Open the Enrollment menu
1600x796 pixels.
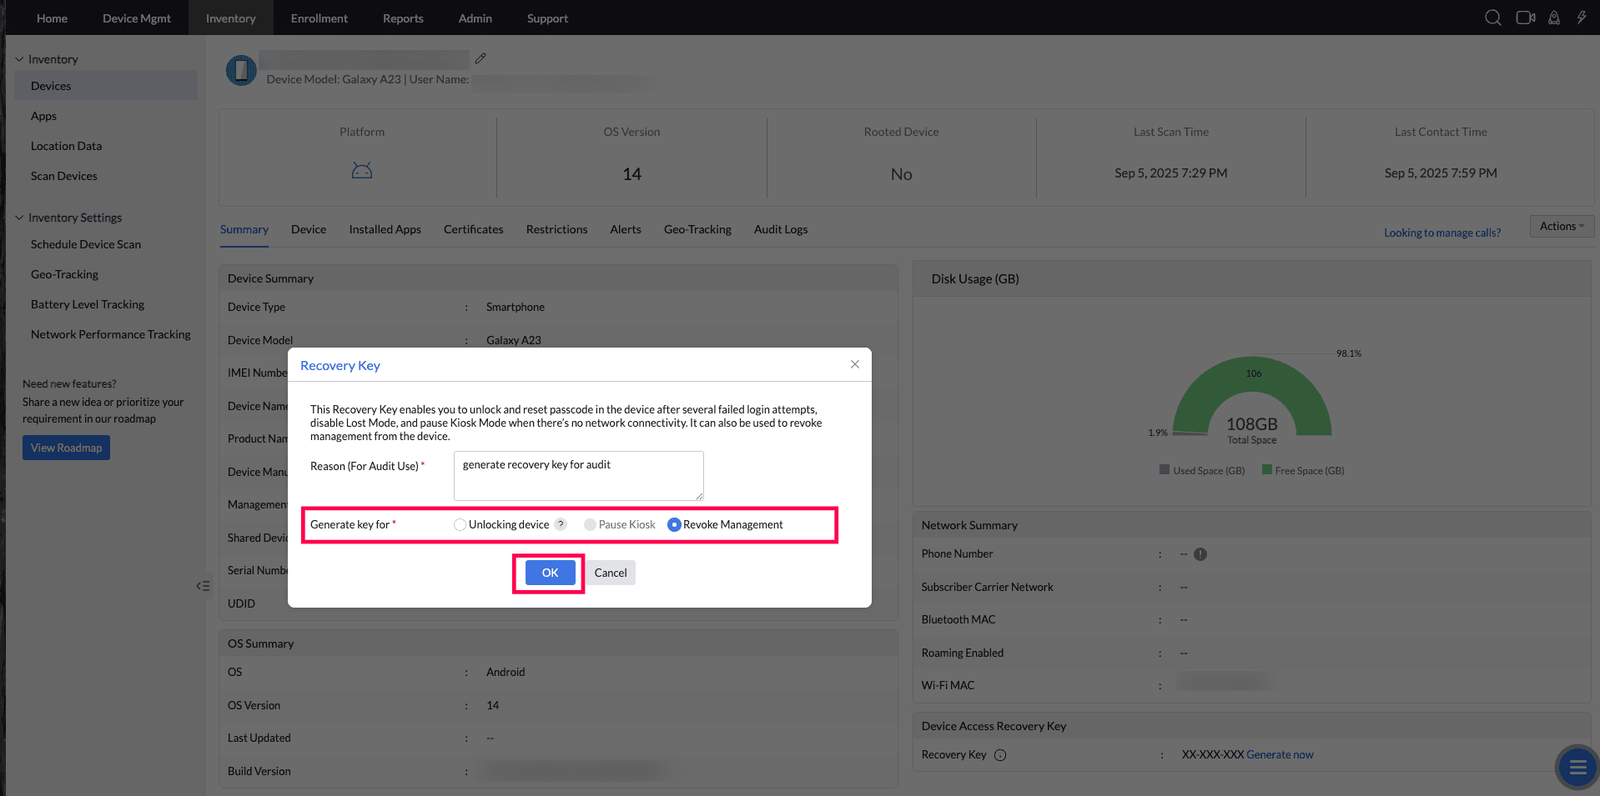click(x=319, y=18)
